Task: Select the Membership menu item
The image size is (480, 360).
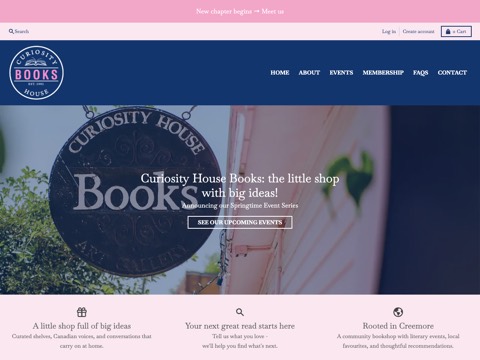Action: point(383,73)
